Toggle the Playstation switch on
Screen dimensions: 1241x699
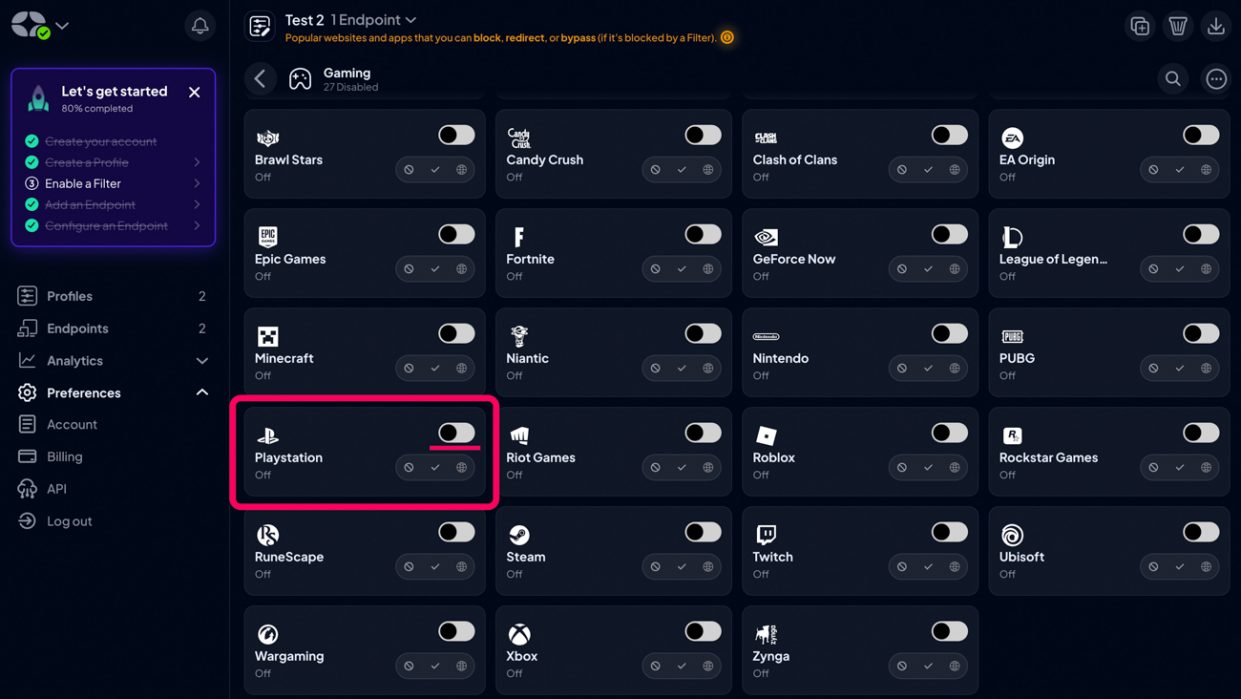(x=456, y=432)
